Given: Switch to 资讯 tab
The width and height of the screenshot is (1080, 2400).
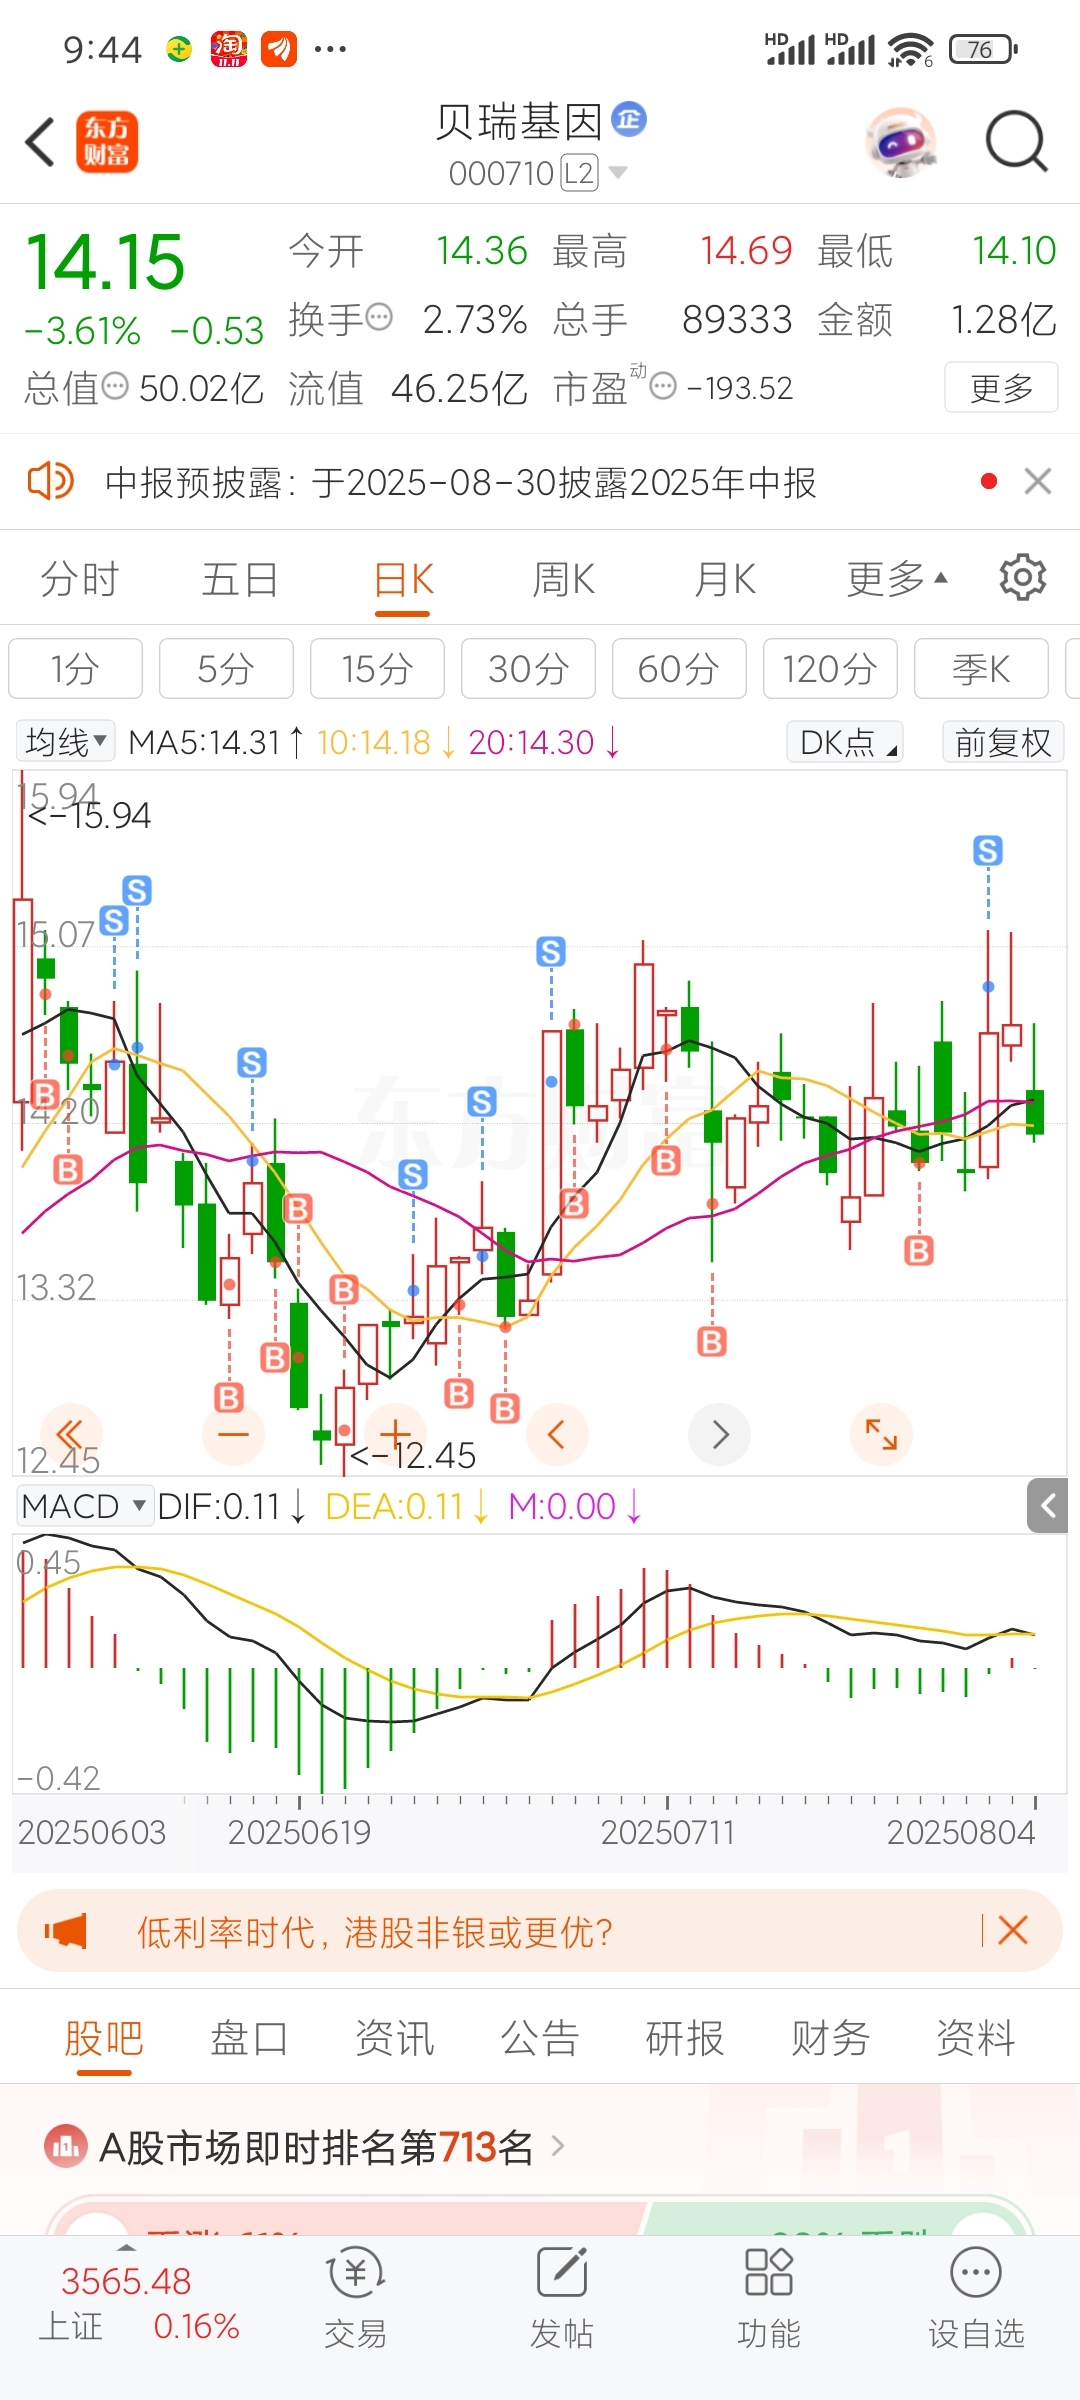Looking at the screenshot, I should coord(395,2037).
